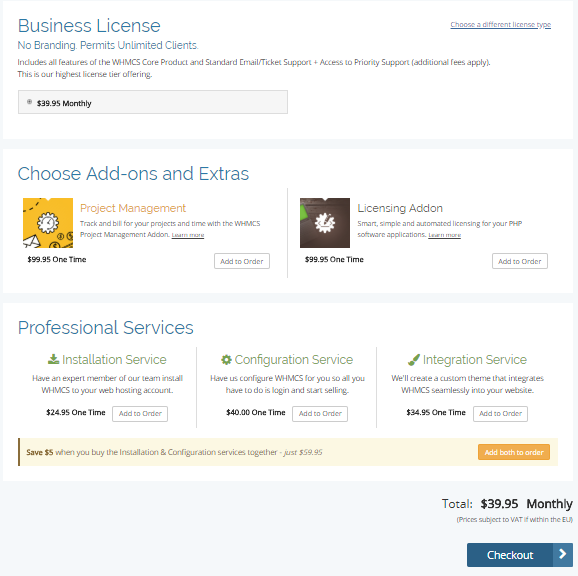Click the Project Management addon image
The image size is (578, 576).
click(x=48, y=223)
